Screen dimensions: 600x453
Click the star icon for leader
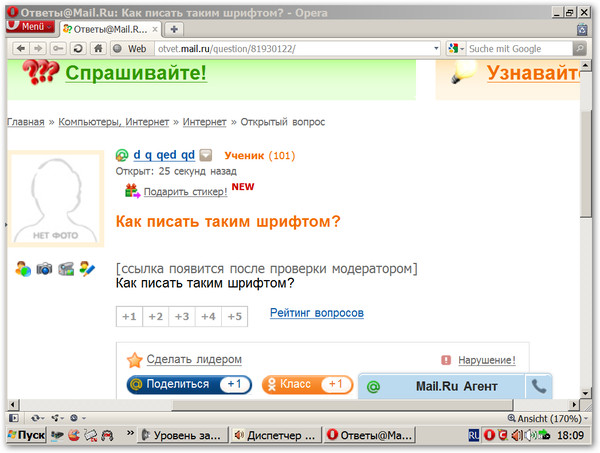point(135,360)
